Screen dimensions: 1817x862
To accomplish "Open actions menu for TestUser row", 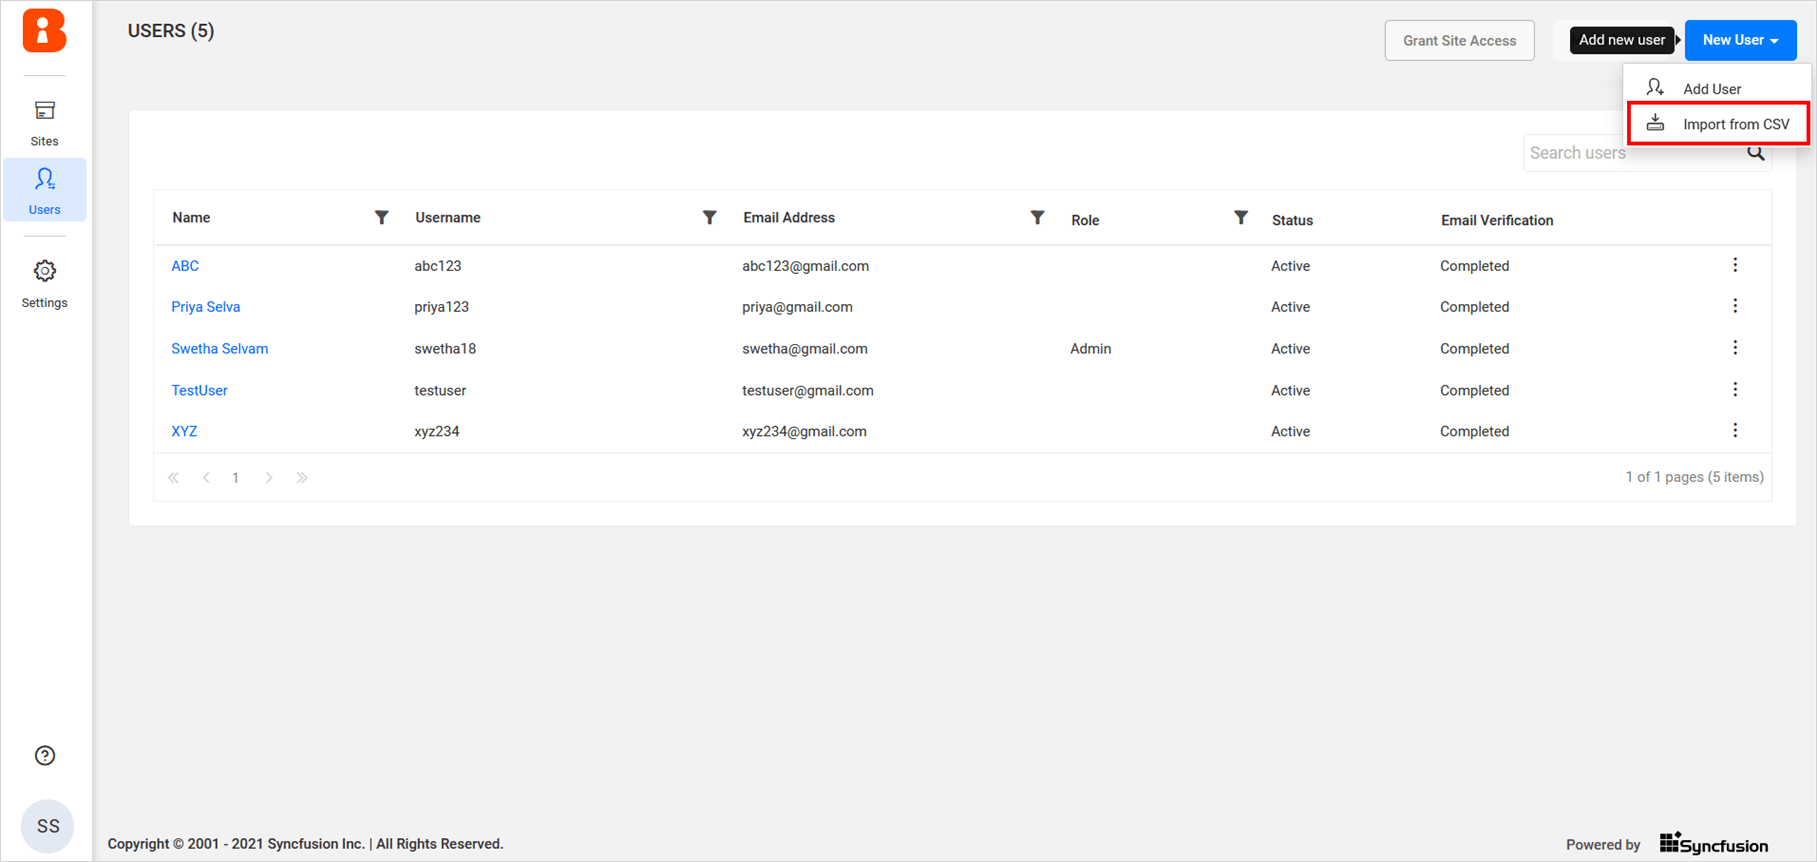I will 1735,390.
